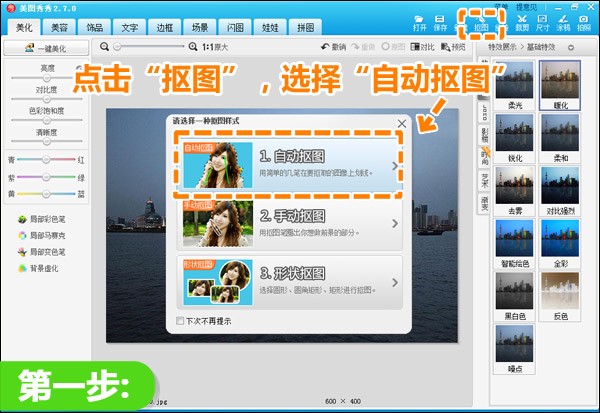Image resolution: width=600 pixels, height=413 pixels.
Task: Choose the 2. 手动抠图 option
Action: 289,222
